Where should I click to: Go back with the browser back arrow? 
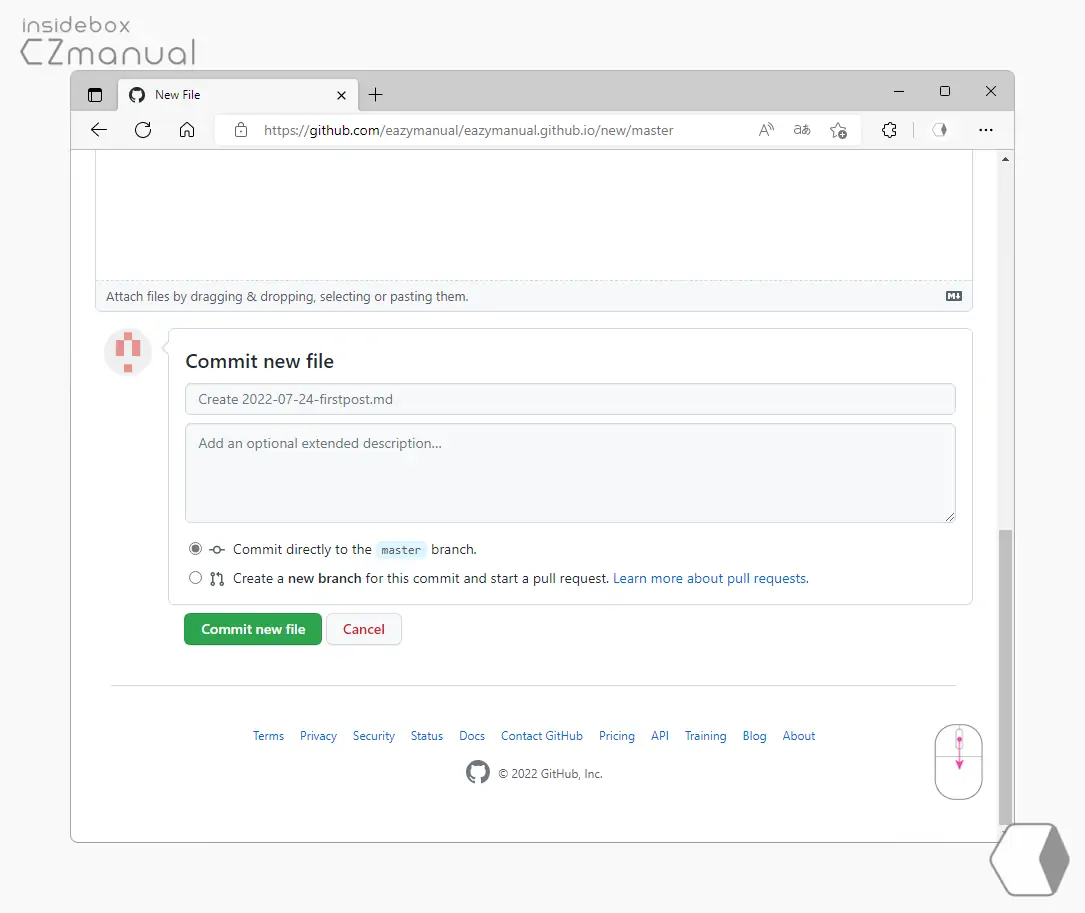point(99,129)
